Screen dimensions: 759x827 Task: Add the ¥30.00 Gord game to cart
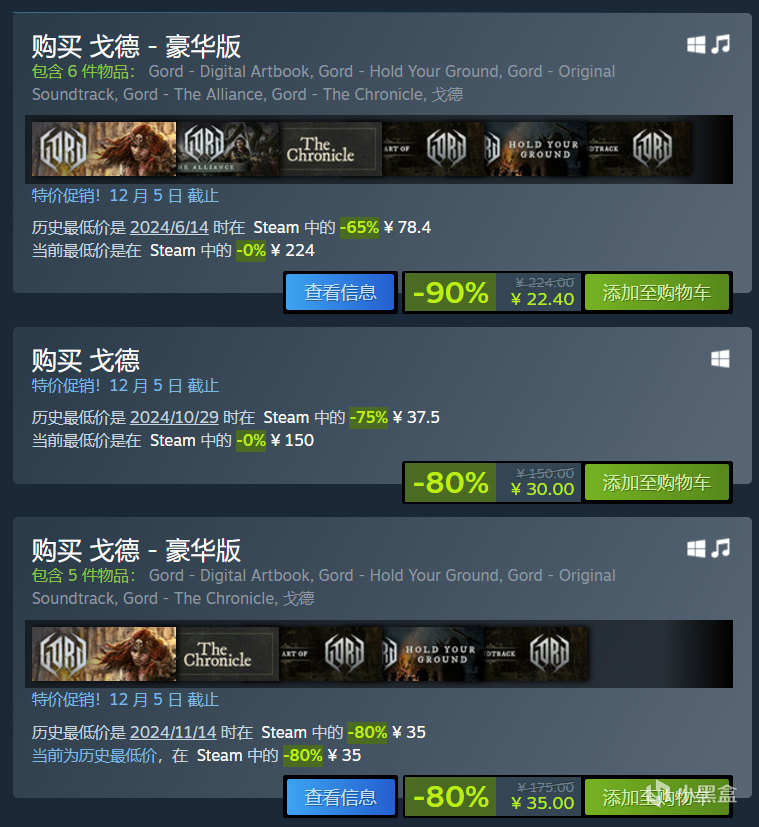(x=656, y=482)
